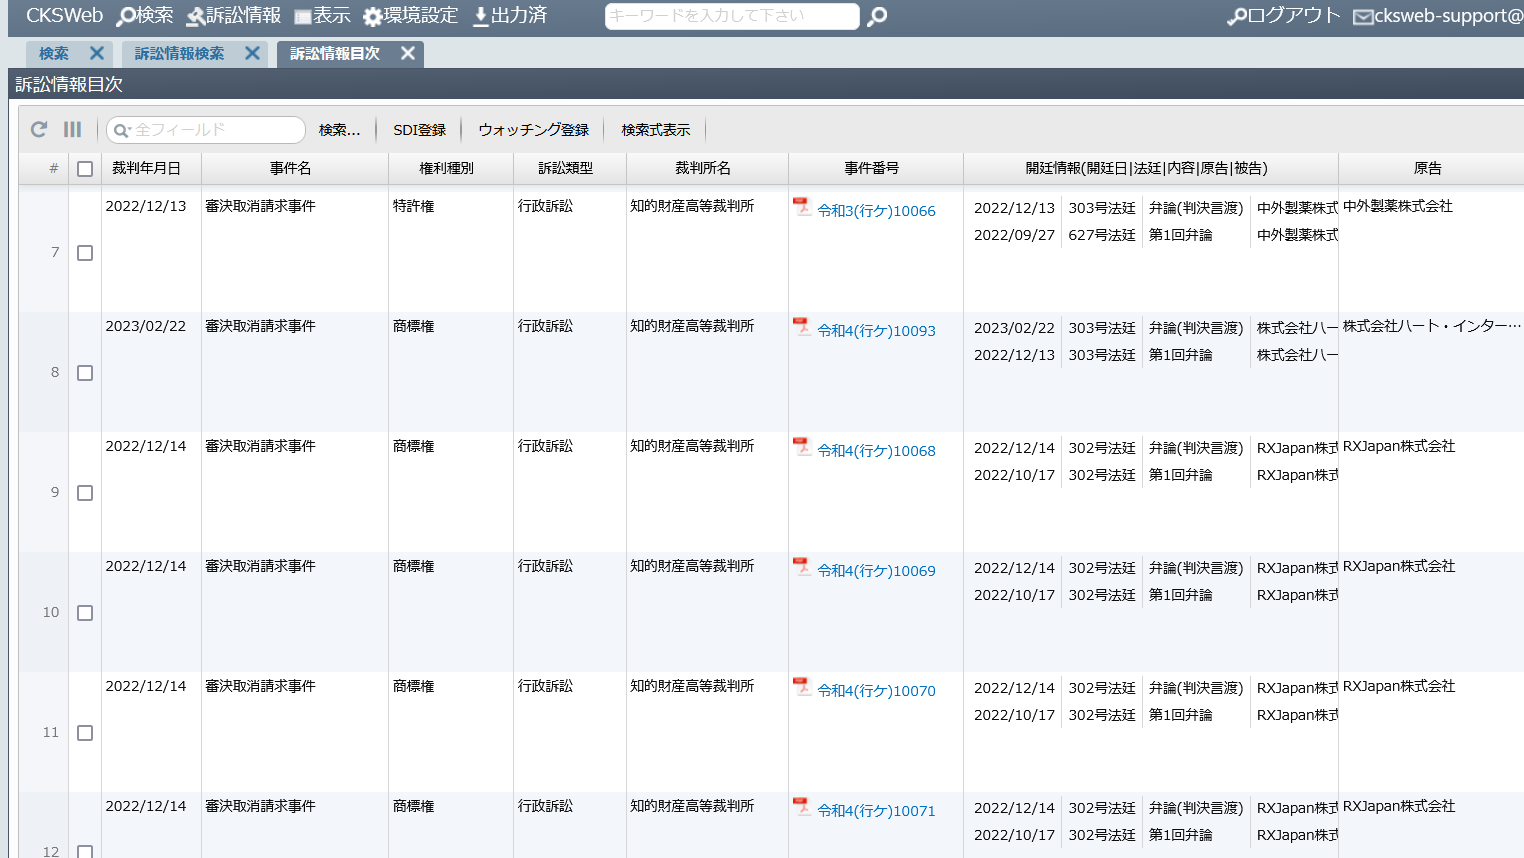Switch to the 検索 tab
The height and width of the screenshot is (858, 1524).
pos(54,54)
